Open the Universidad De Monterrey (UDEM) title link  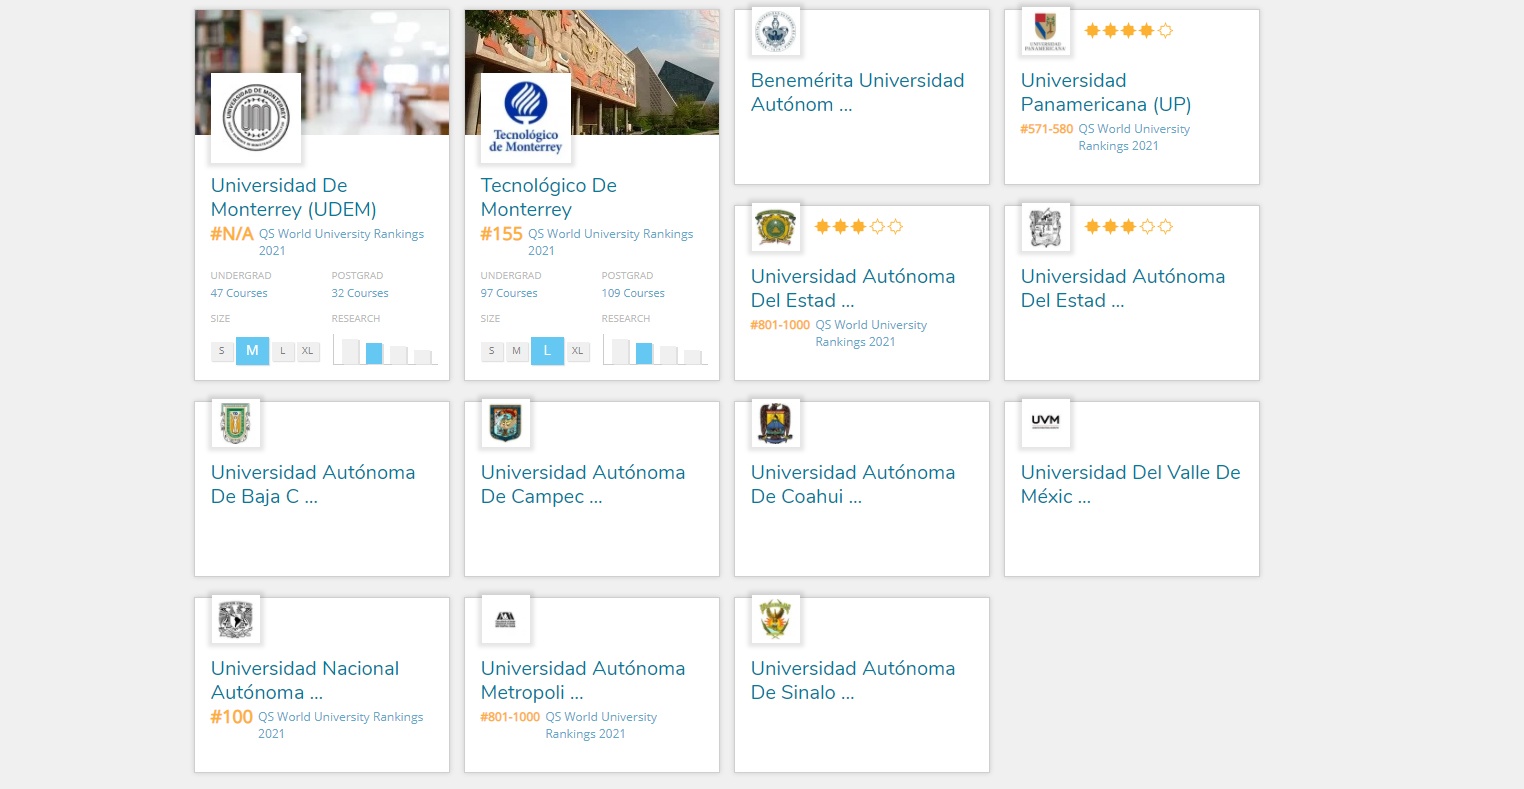[293, 197]
